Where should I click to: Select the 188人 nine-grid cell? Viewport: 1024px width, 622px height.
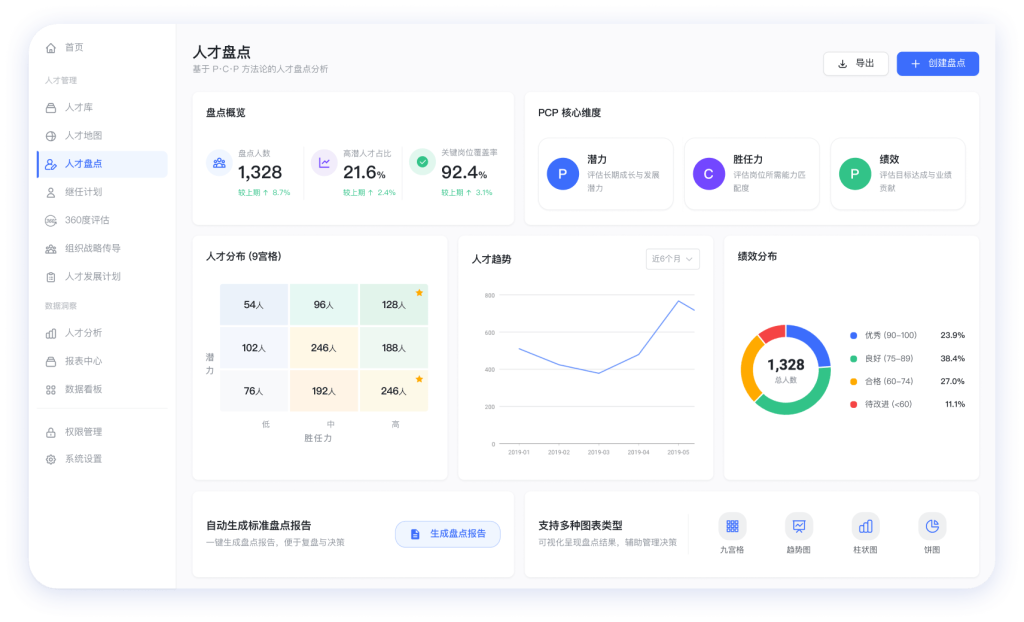(394, 348)
